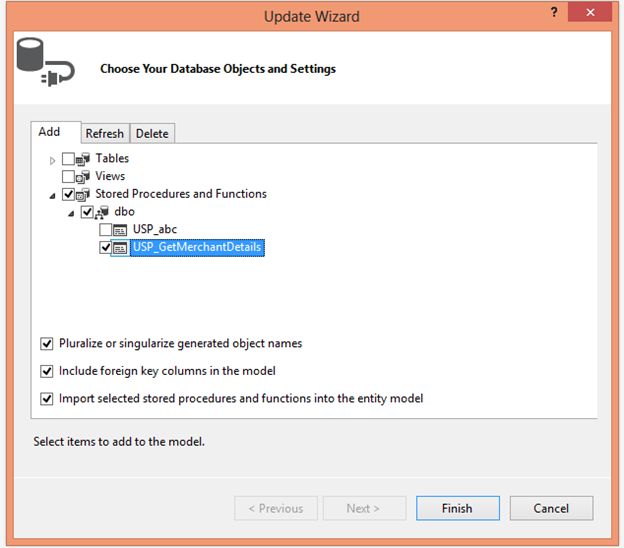Click the Stored Procedures and Functions icon

(83, 195)
